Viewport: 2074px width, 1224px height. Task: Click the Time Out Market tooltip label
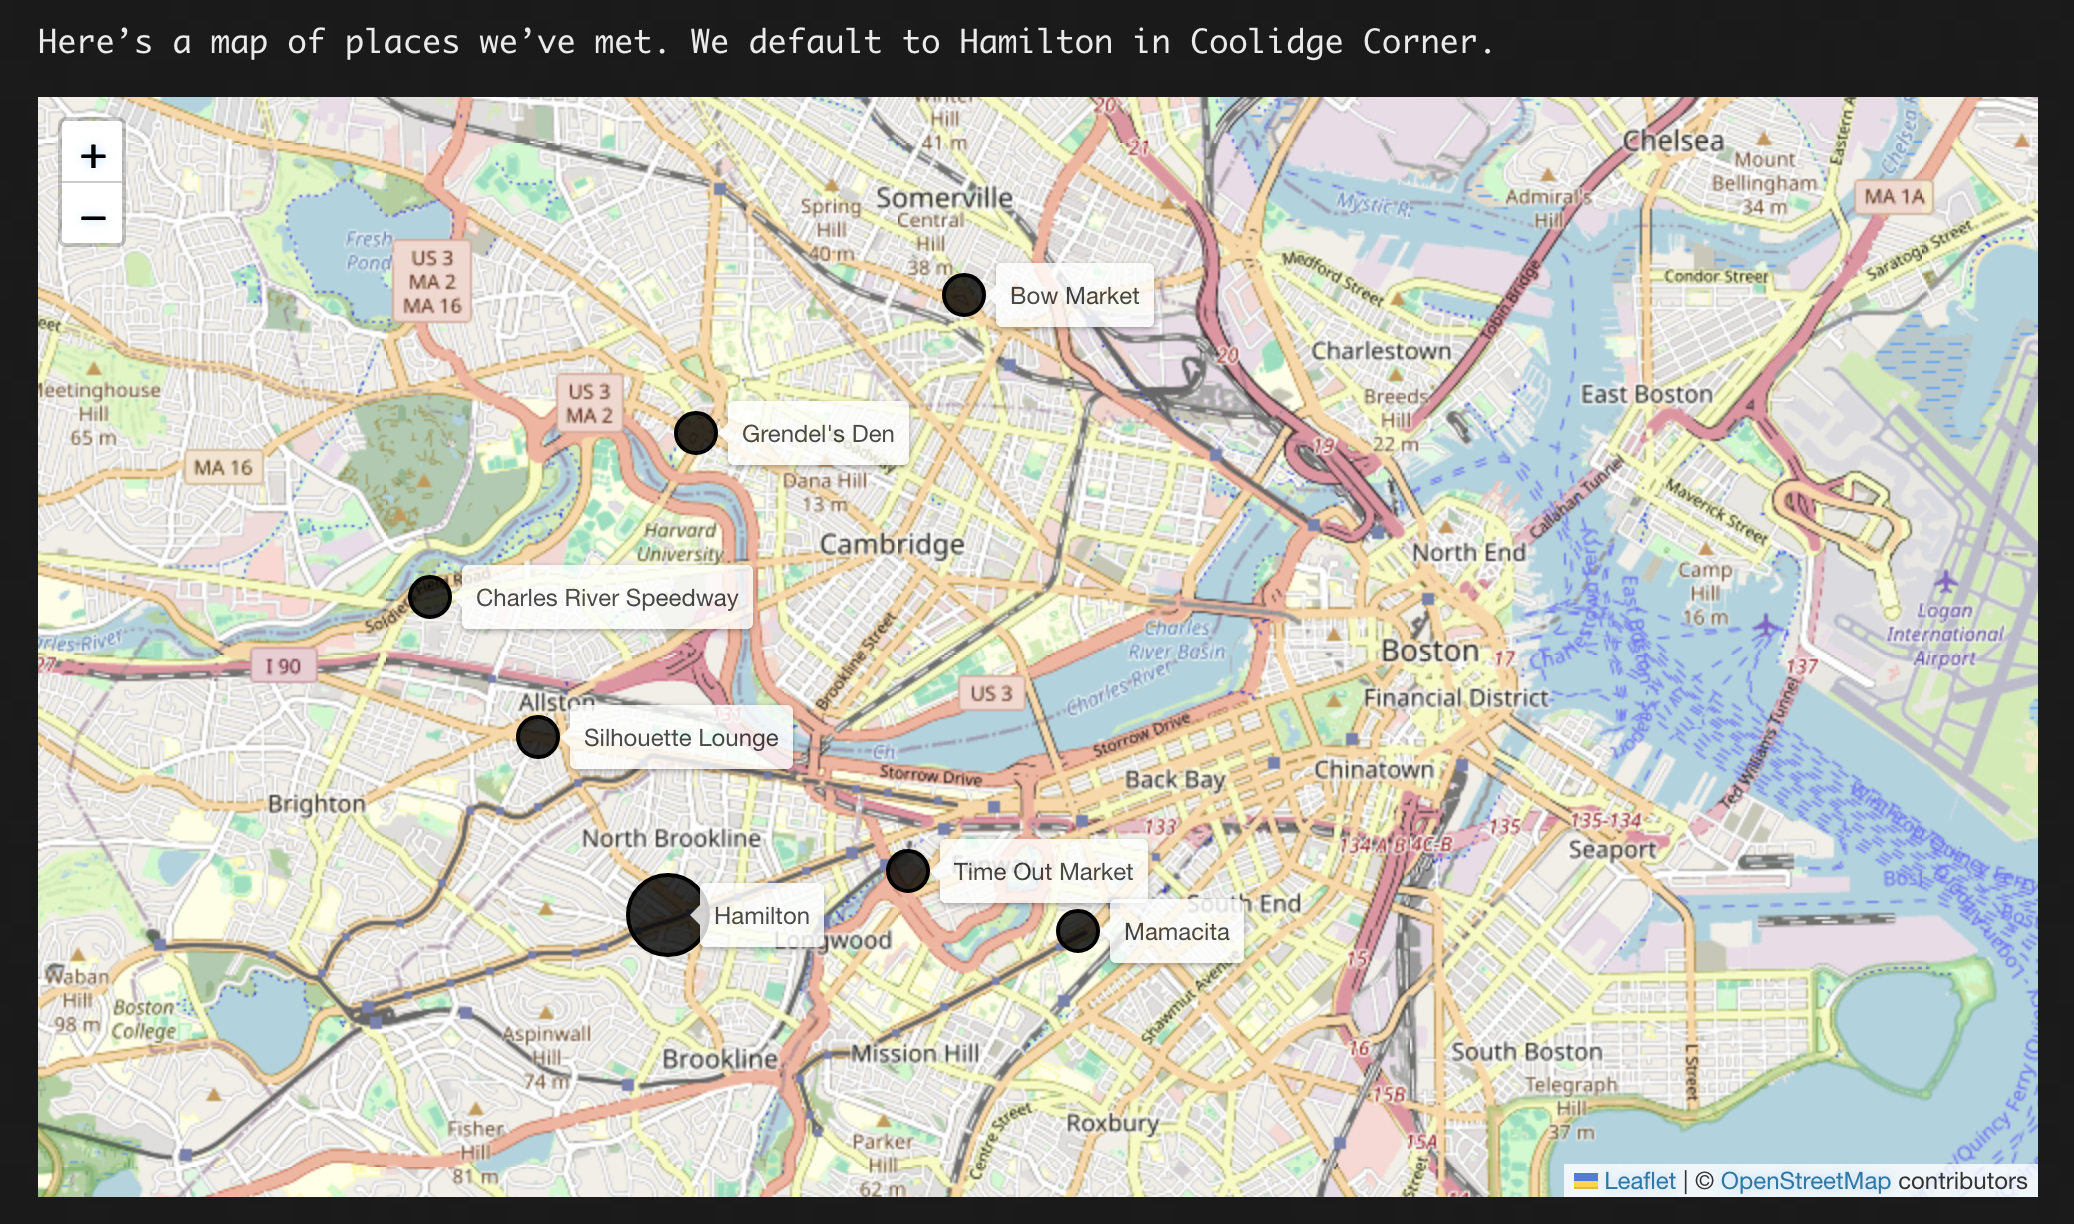point(1043,871)
